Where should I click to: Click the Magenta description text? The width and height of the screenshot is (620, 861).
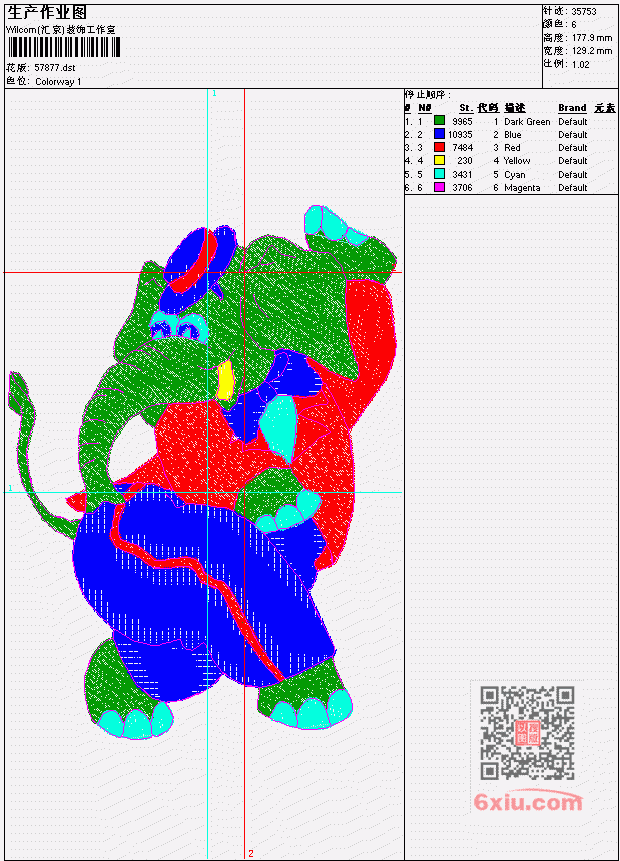pos(522,188)
